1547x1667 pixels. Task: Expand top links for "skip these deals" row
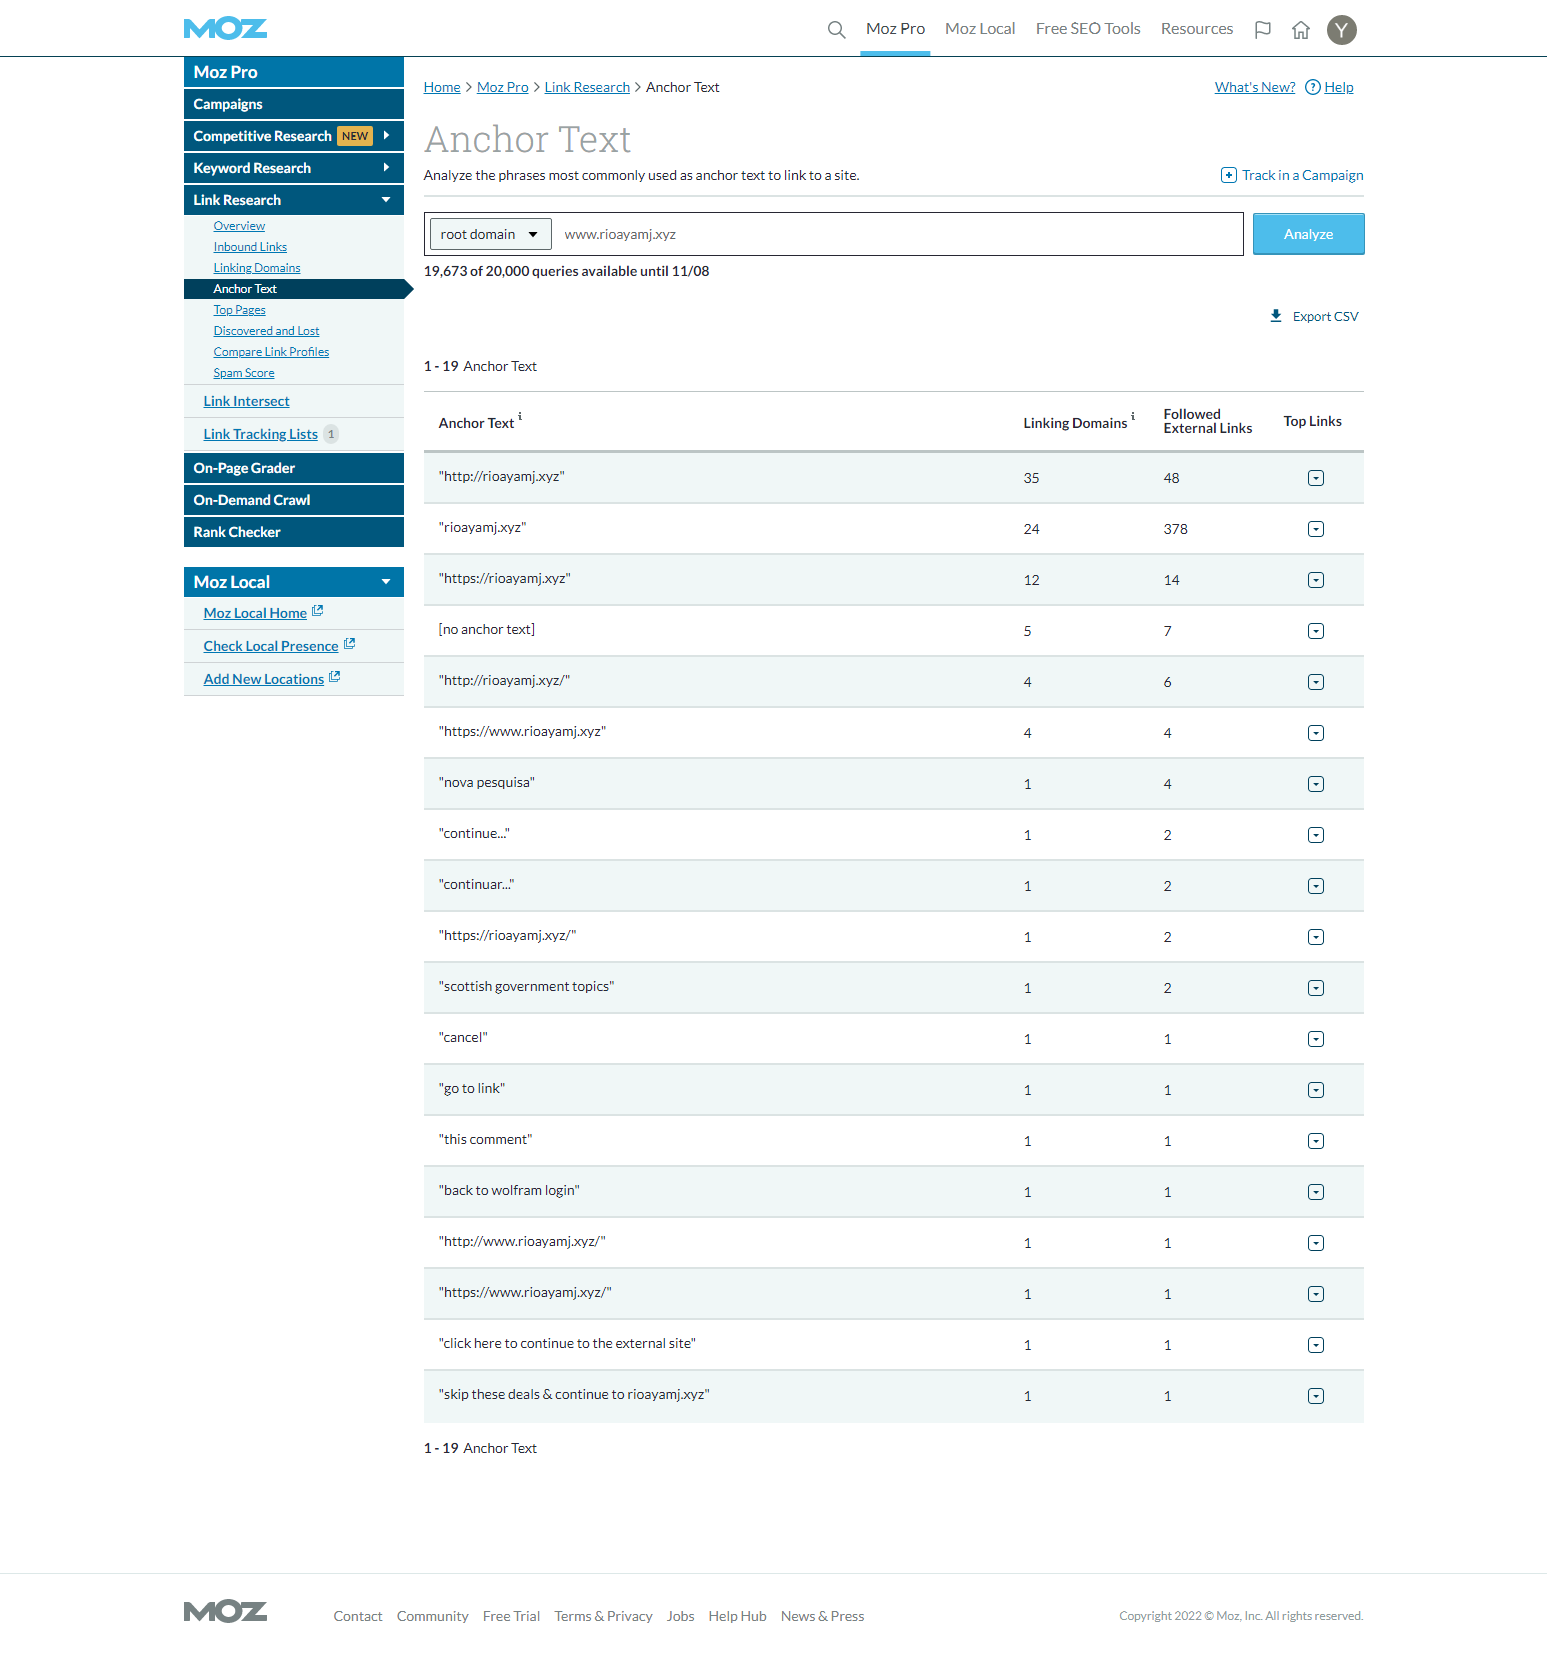coord(1316,1396)
